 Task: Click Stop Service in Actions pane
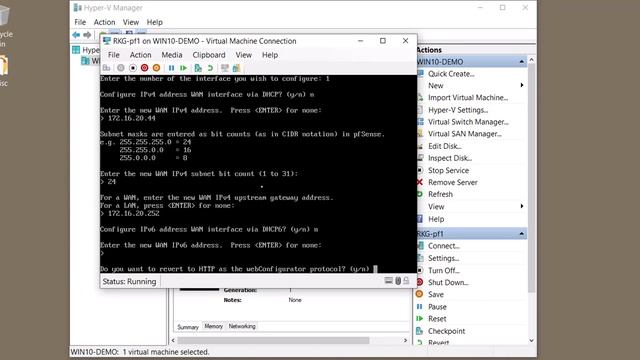point(448,170)
